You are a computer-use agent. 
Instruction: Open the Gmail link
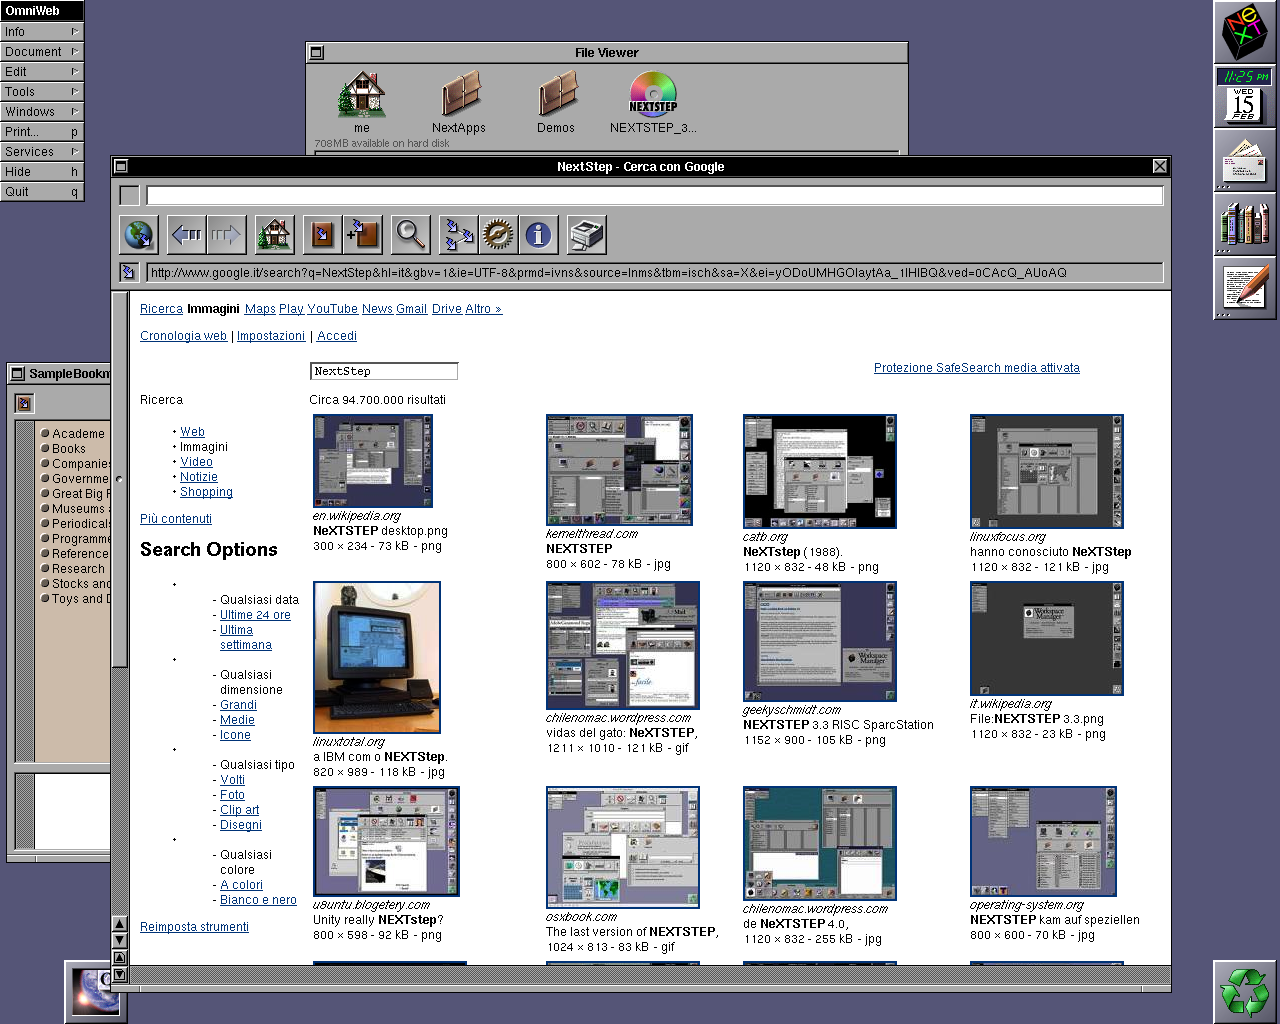point(411,309)
